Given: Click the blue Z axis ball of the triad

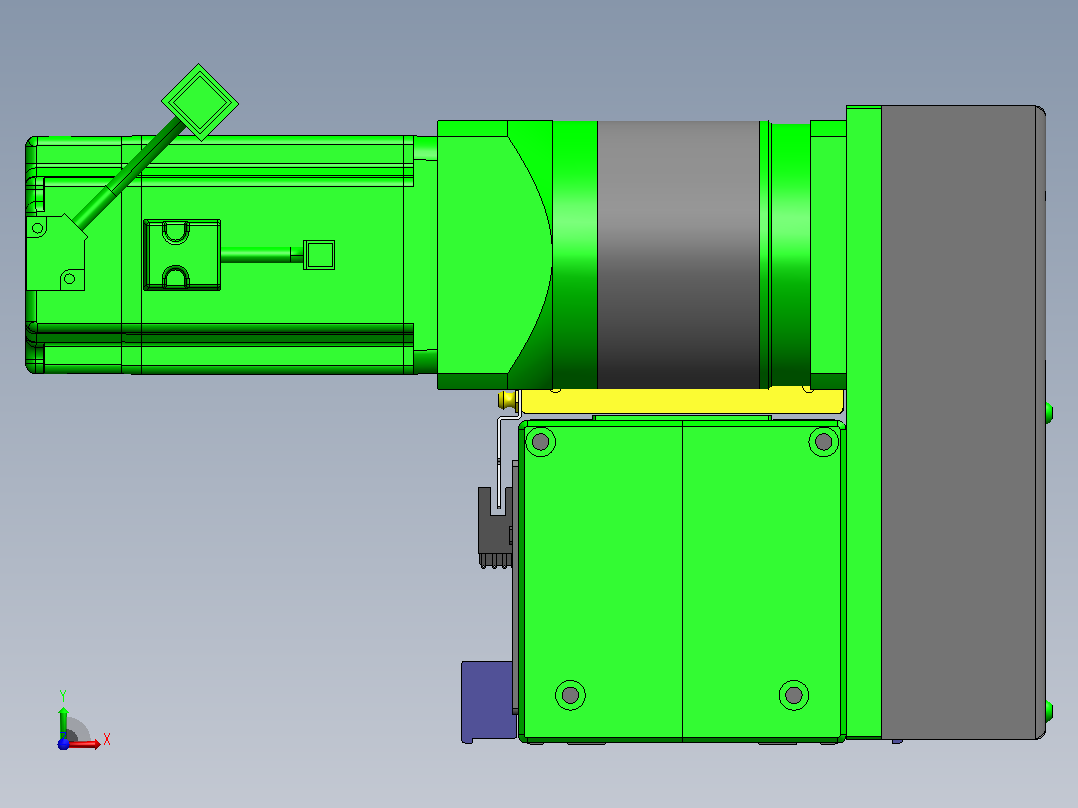Looking at the screenshot, I should [x=63, y=744].
